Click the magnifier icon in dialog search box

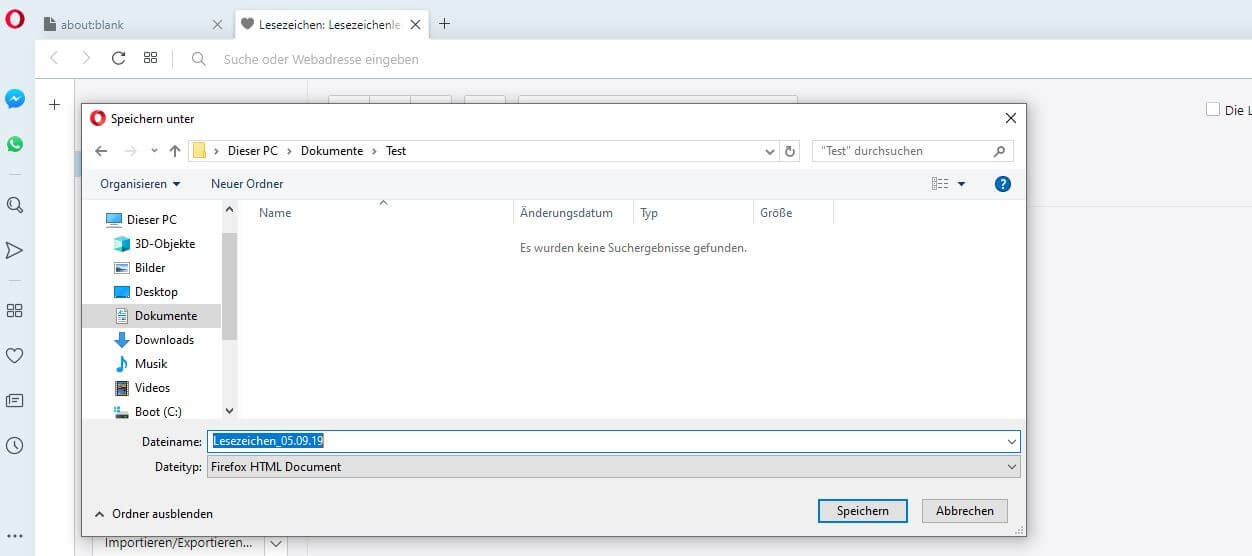[999, 151]
